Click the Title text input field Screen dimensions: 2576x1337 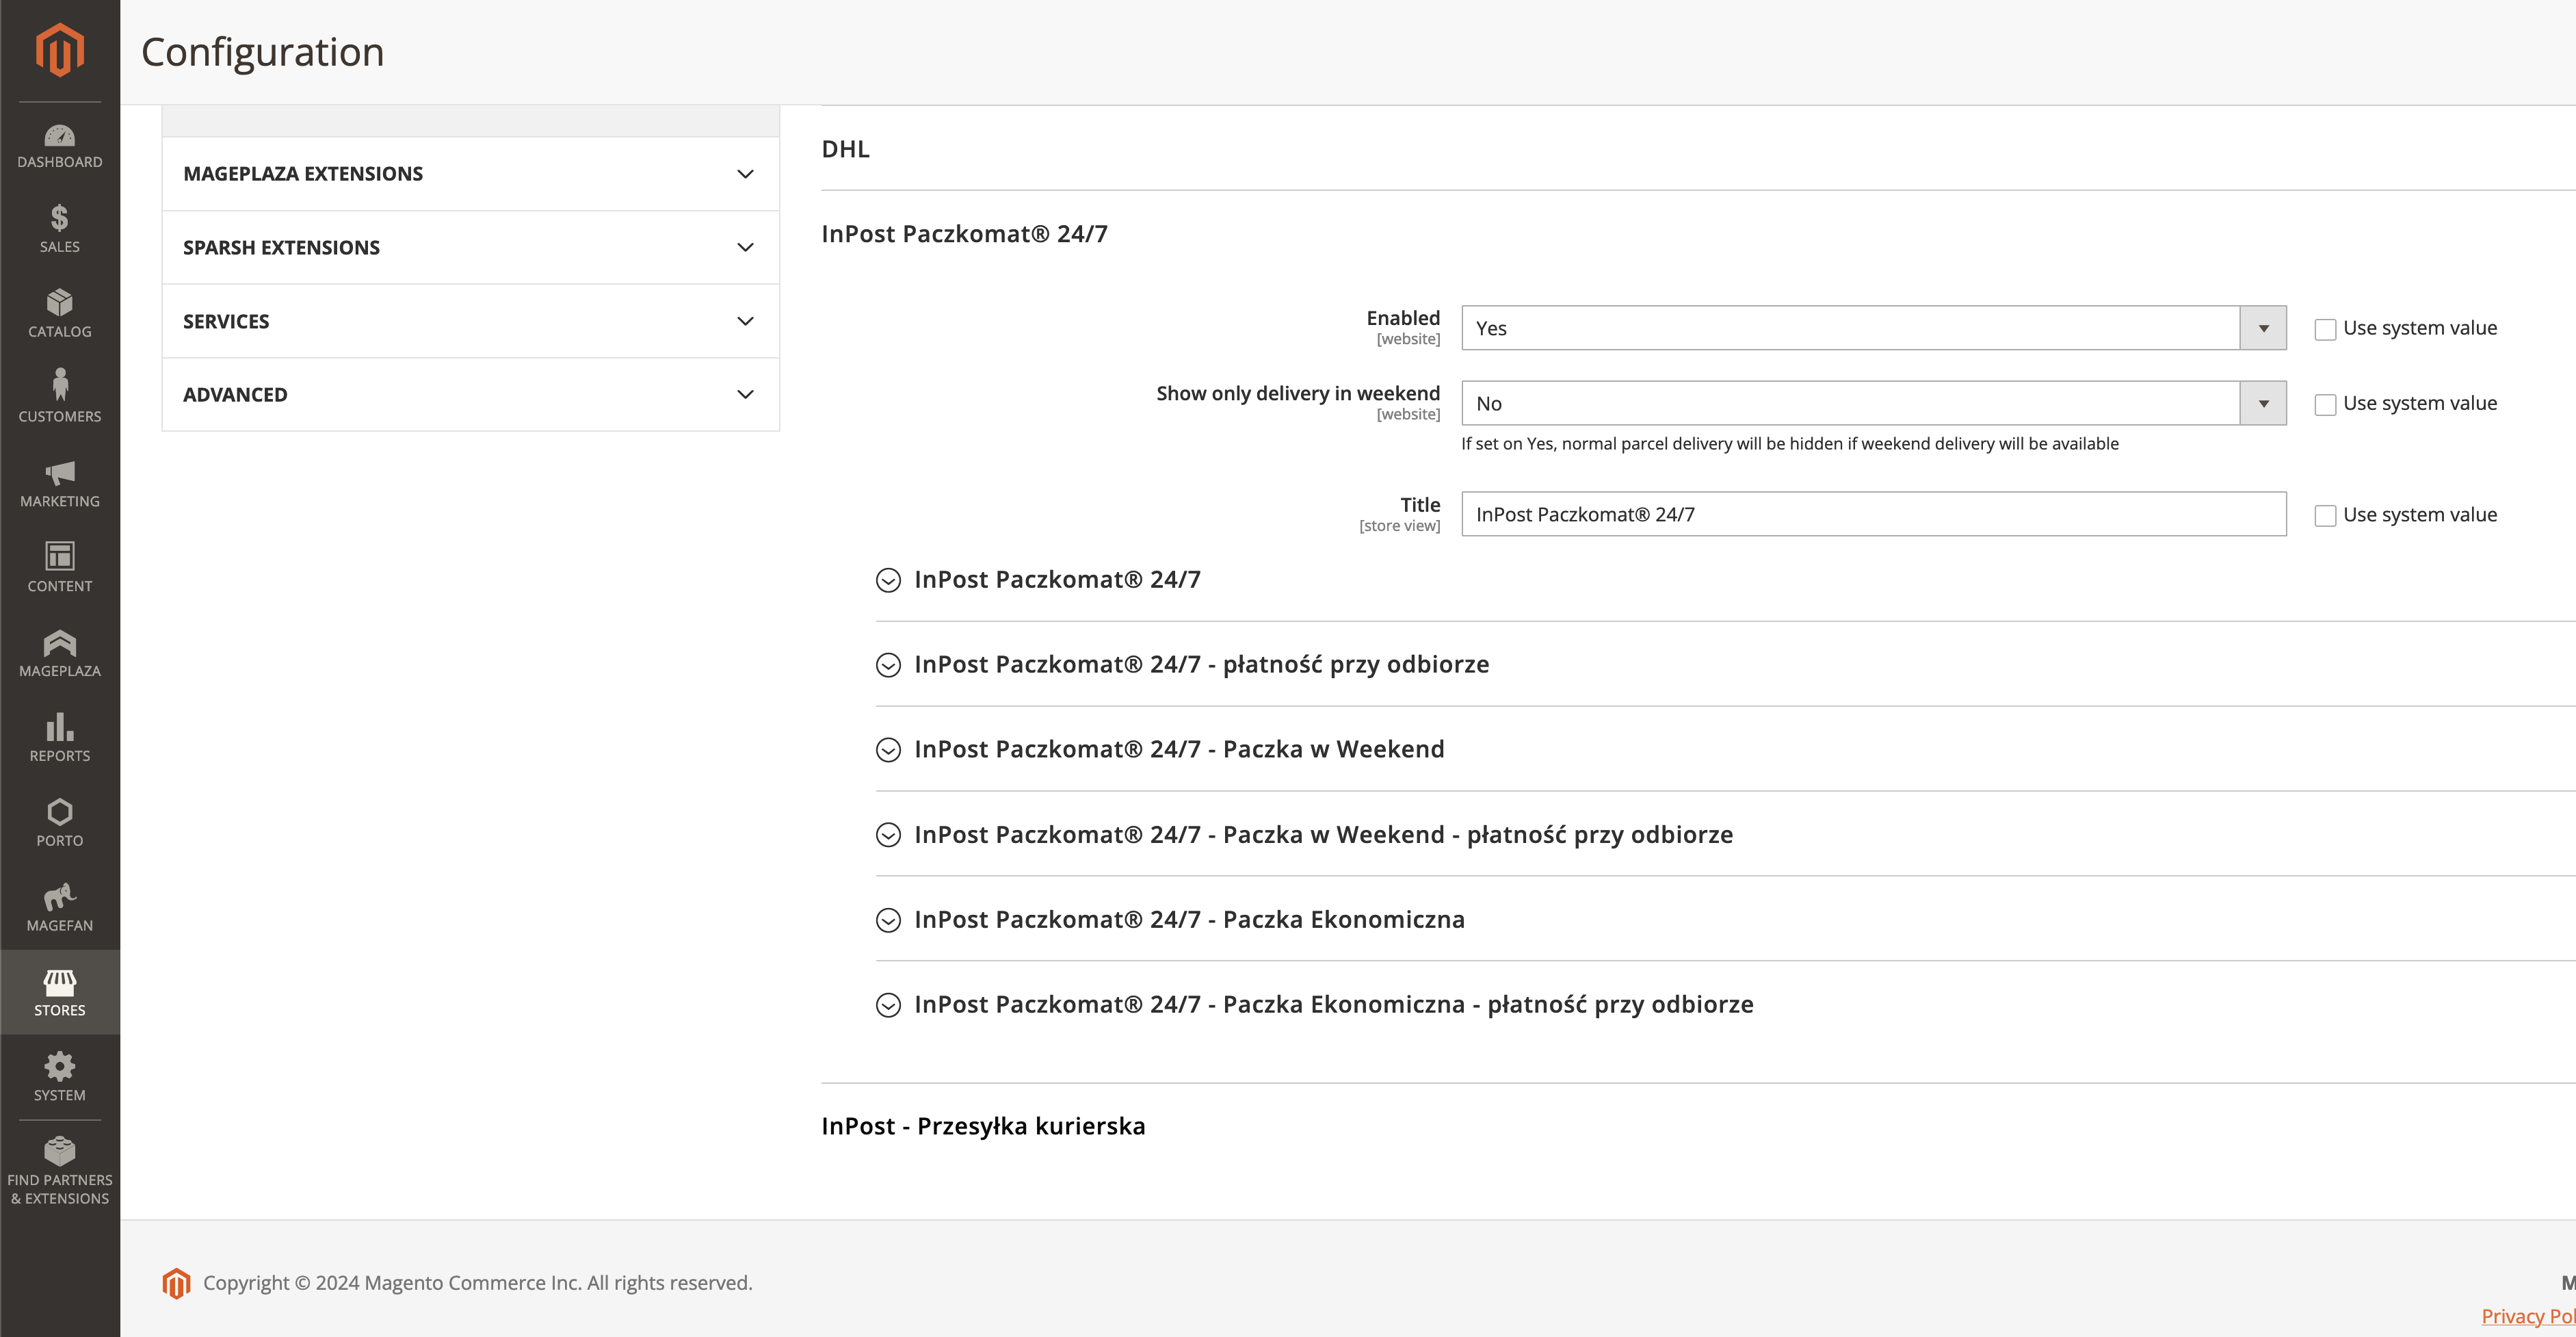tap(1873, 514)
